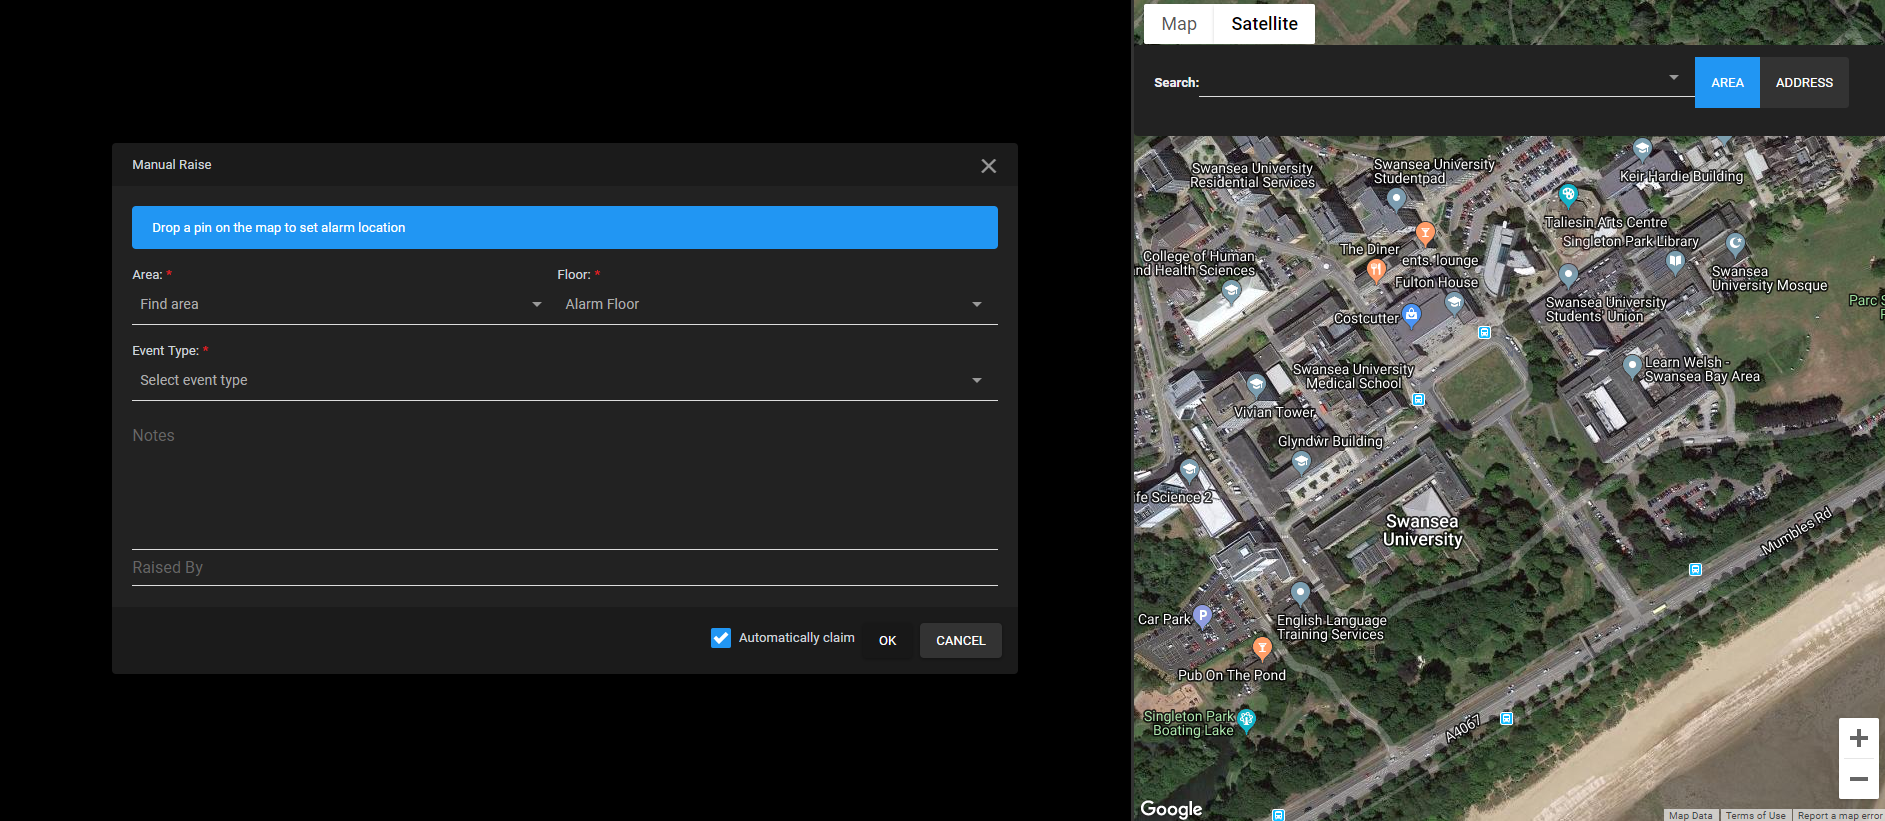This screenshot has height=821, width=1885.
Task: Select the AREA search mode button
Action: click(1727, 83)
